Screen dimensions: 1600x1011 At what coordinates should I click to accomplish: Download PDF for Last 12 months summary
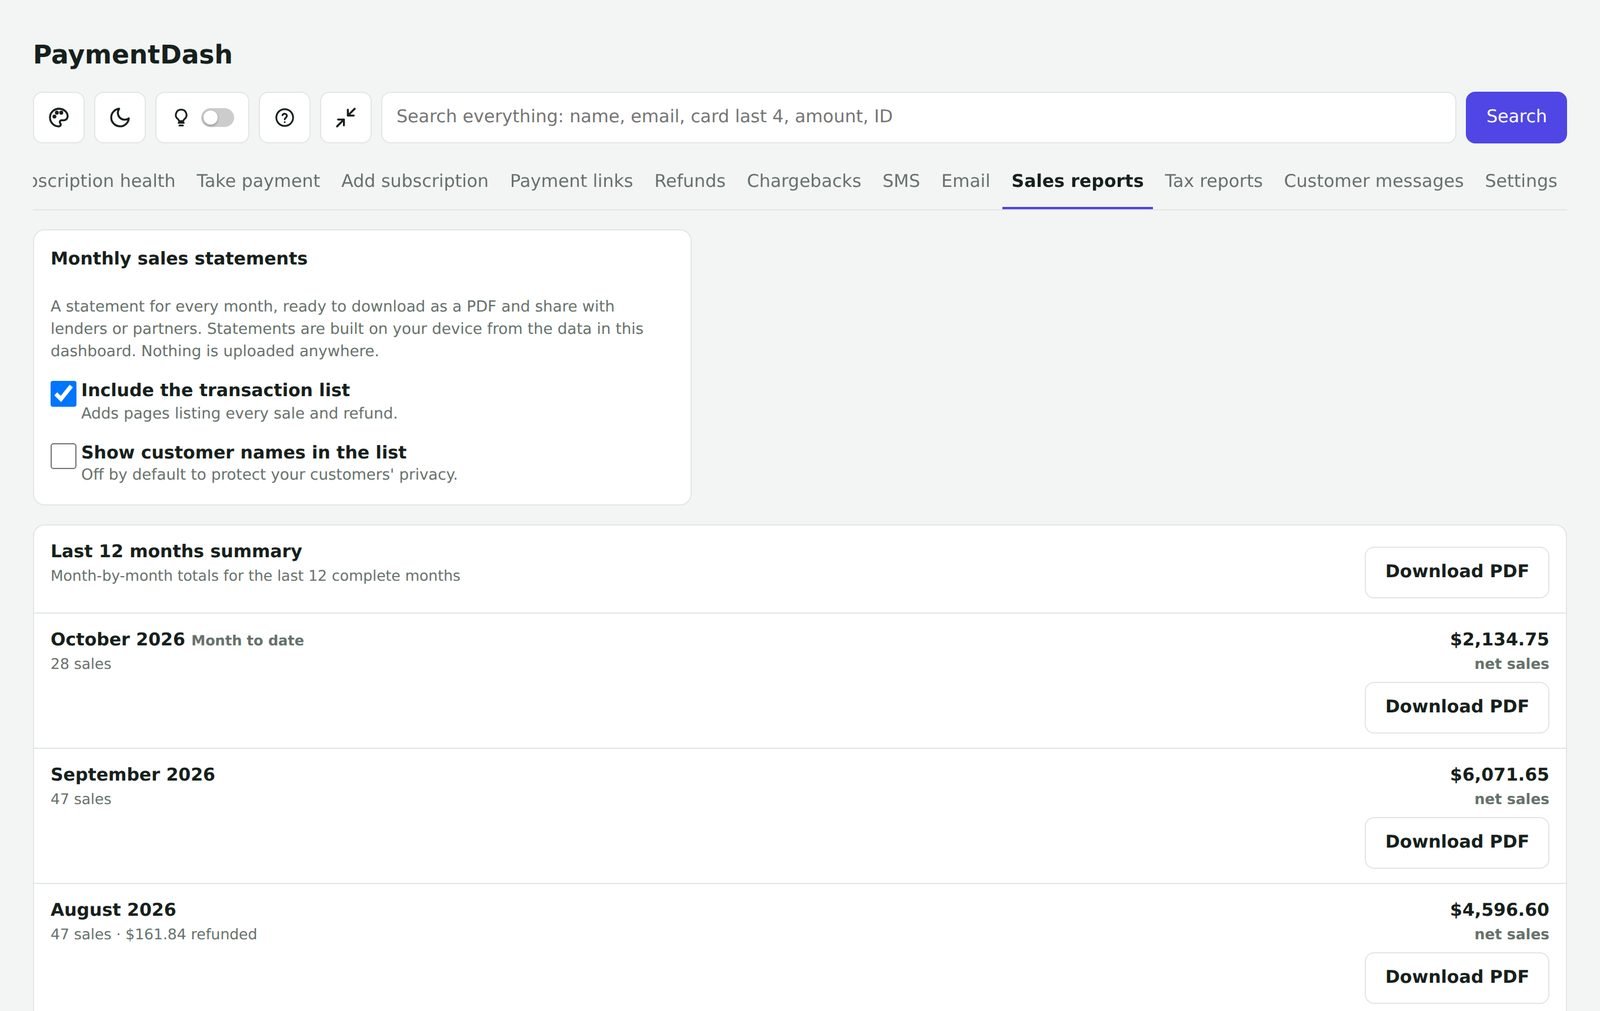click(x=1457, y=572)
